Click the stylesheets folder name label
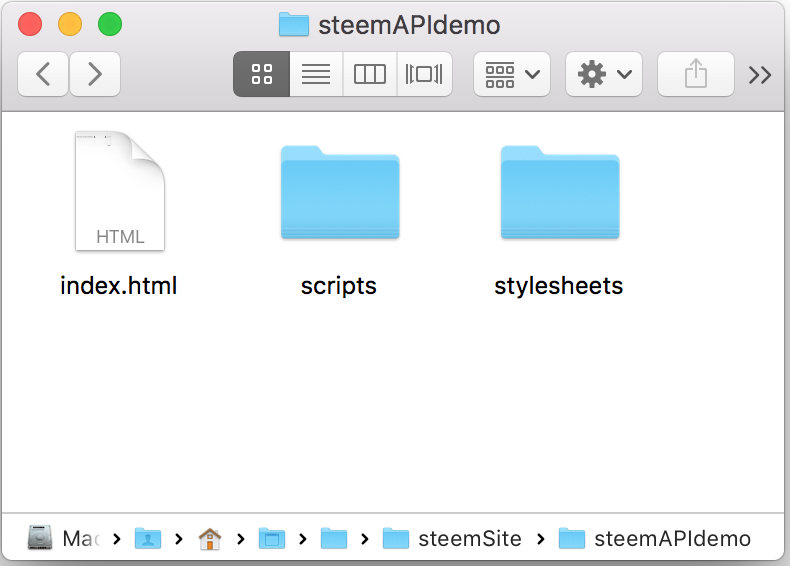The width and height of the screenshot is (790, 566). 559,286
